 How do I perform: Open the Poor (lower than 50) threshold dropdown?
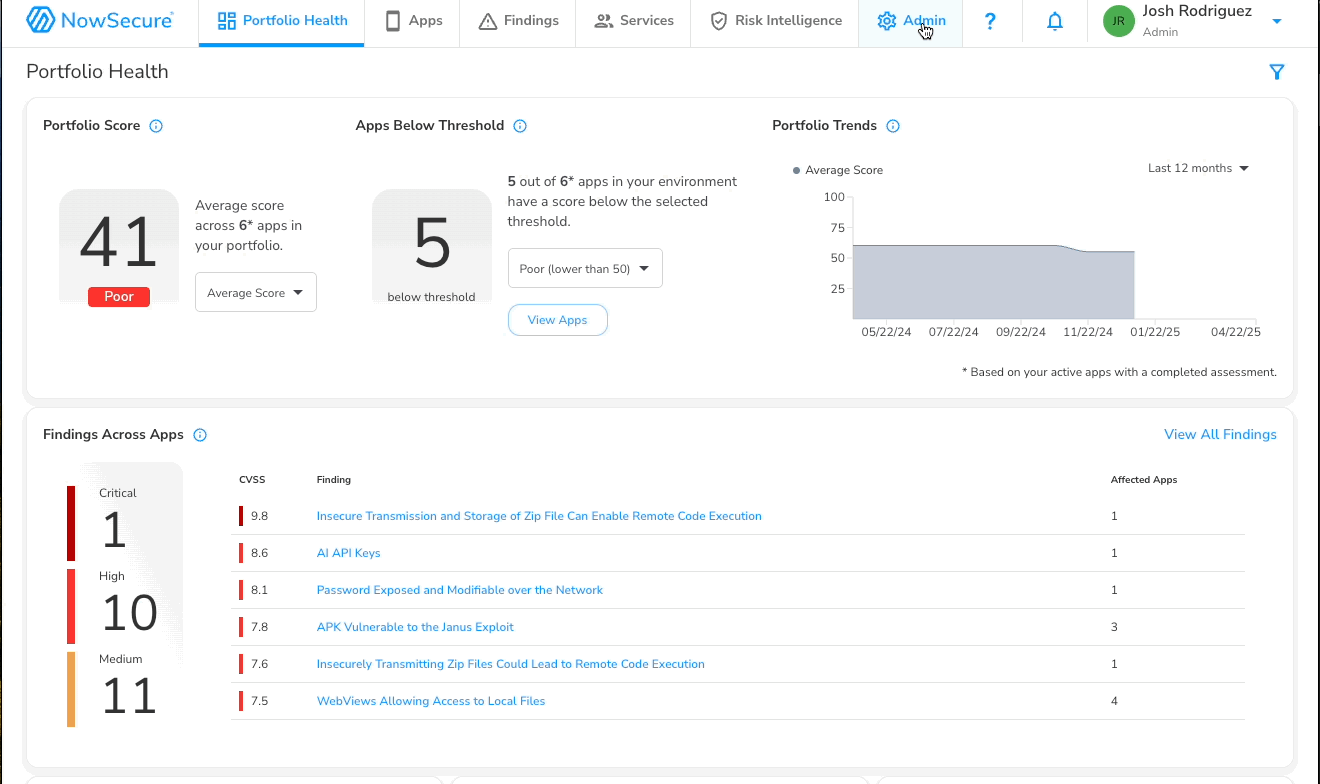point(585,268)
